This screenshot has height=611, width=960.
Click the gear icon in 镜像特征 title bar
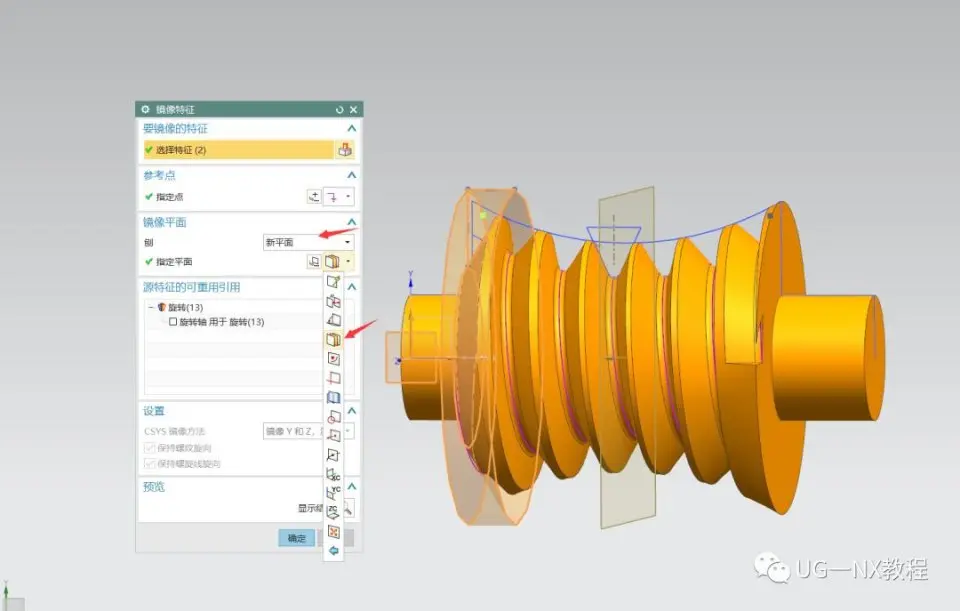pyautogui.click(x=145, y=109)
